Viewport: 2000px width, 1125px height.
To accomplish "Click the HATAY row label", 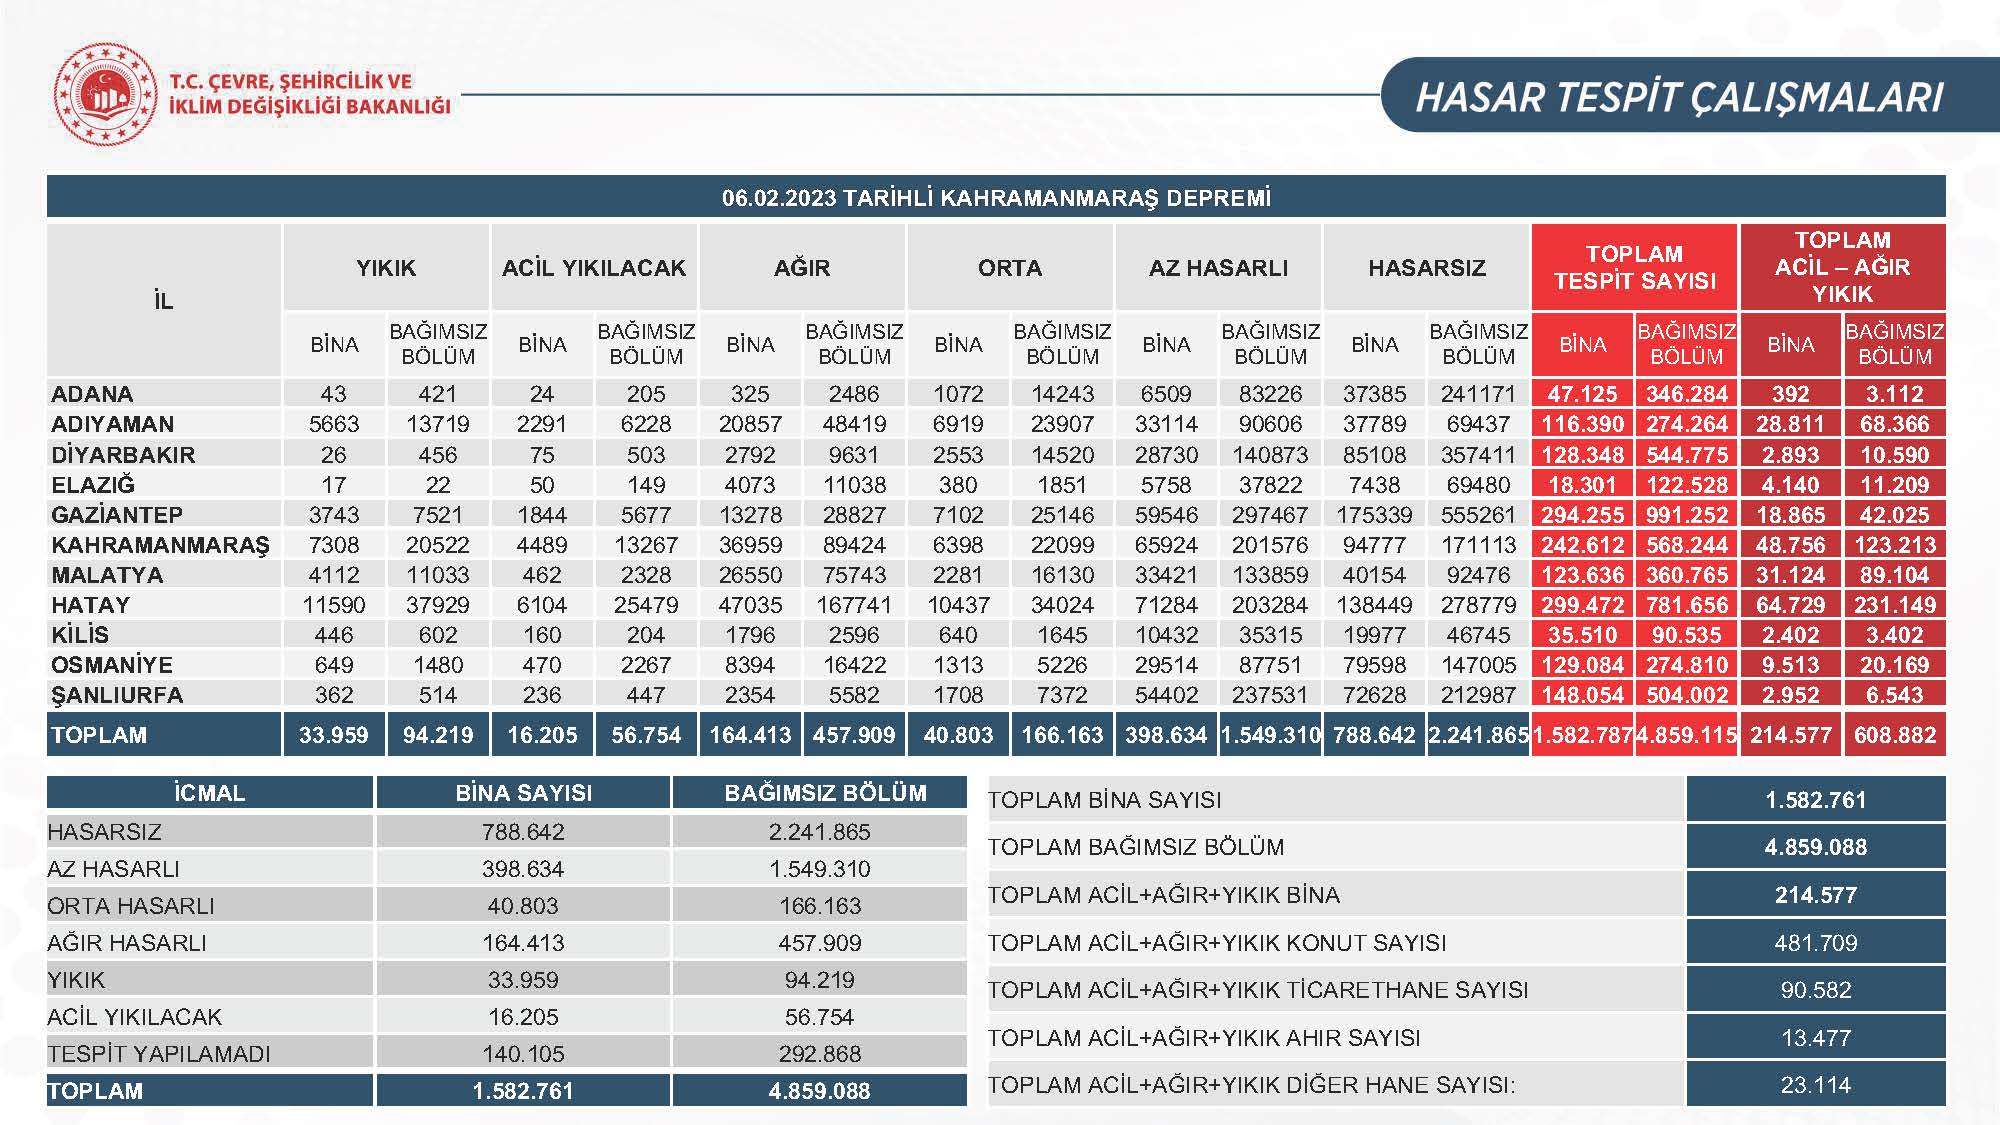I will point(91,605).
